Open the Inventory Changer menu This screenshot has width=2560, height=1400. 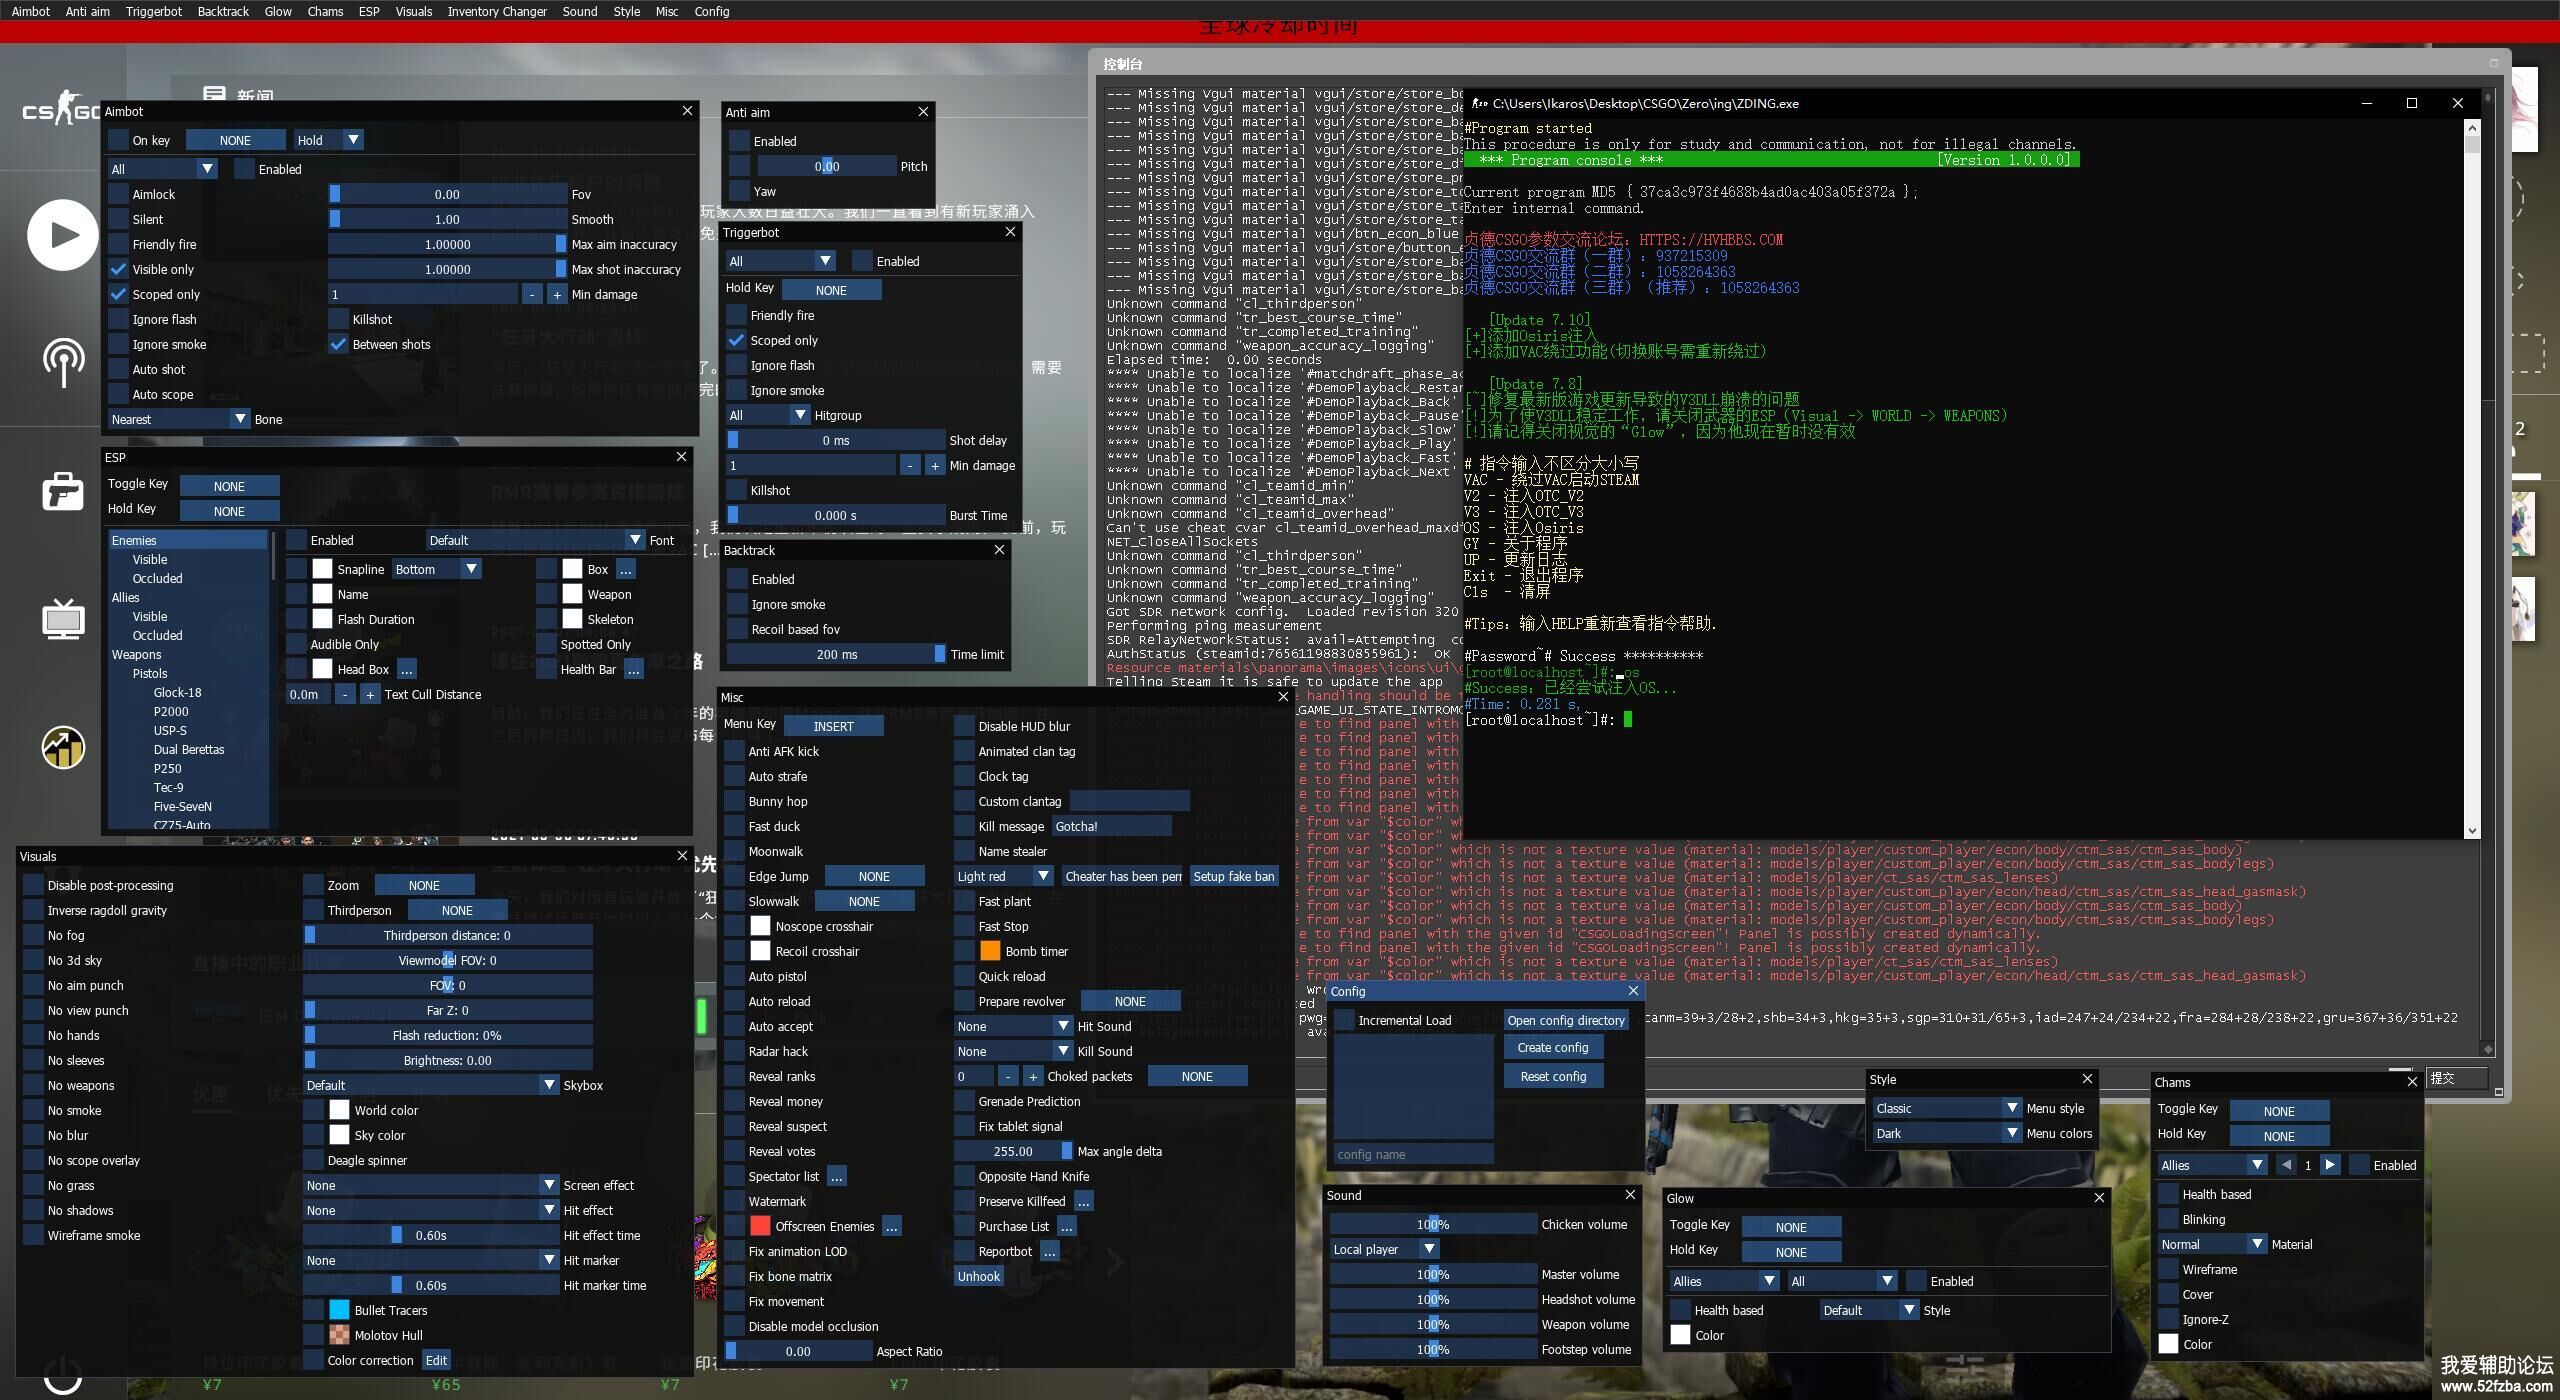[x=496, y=12]
